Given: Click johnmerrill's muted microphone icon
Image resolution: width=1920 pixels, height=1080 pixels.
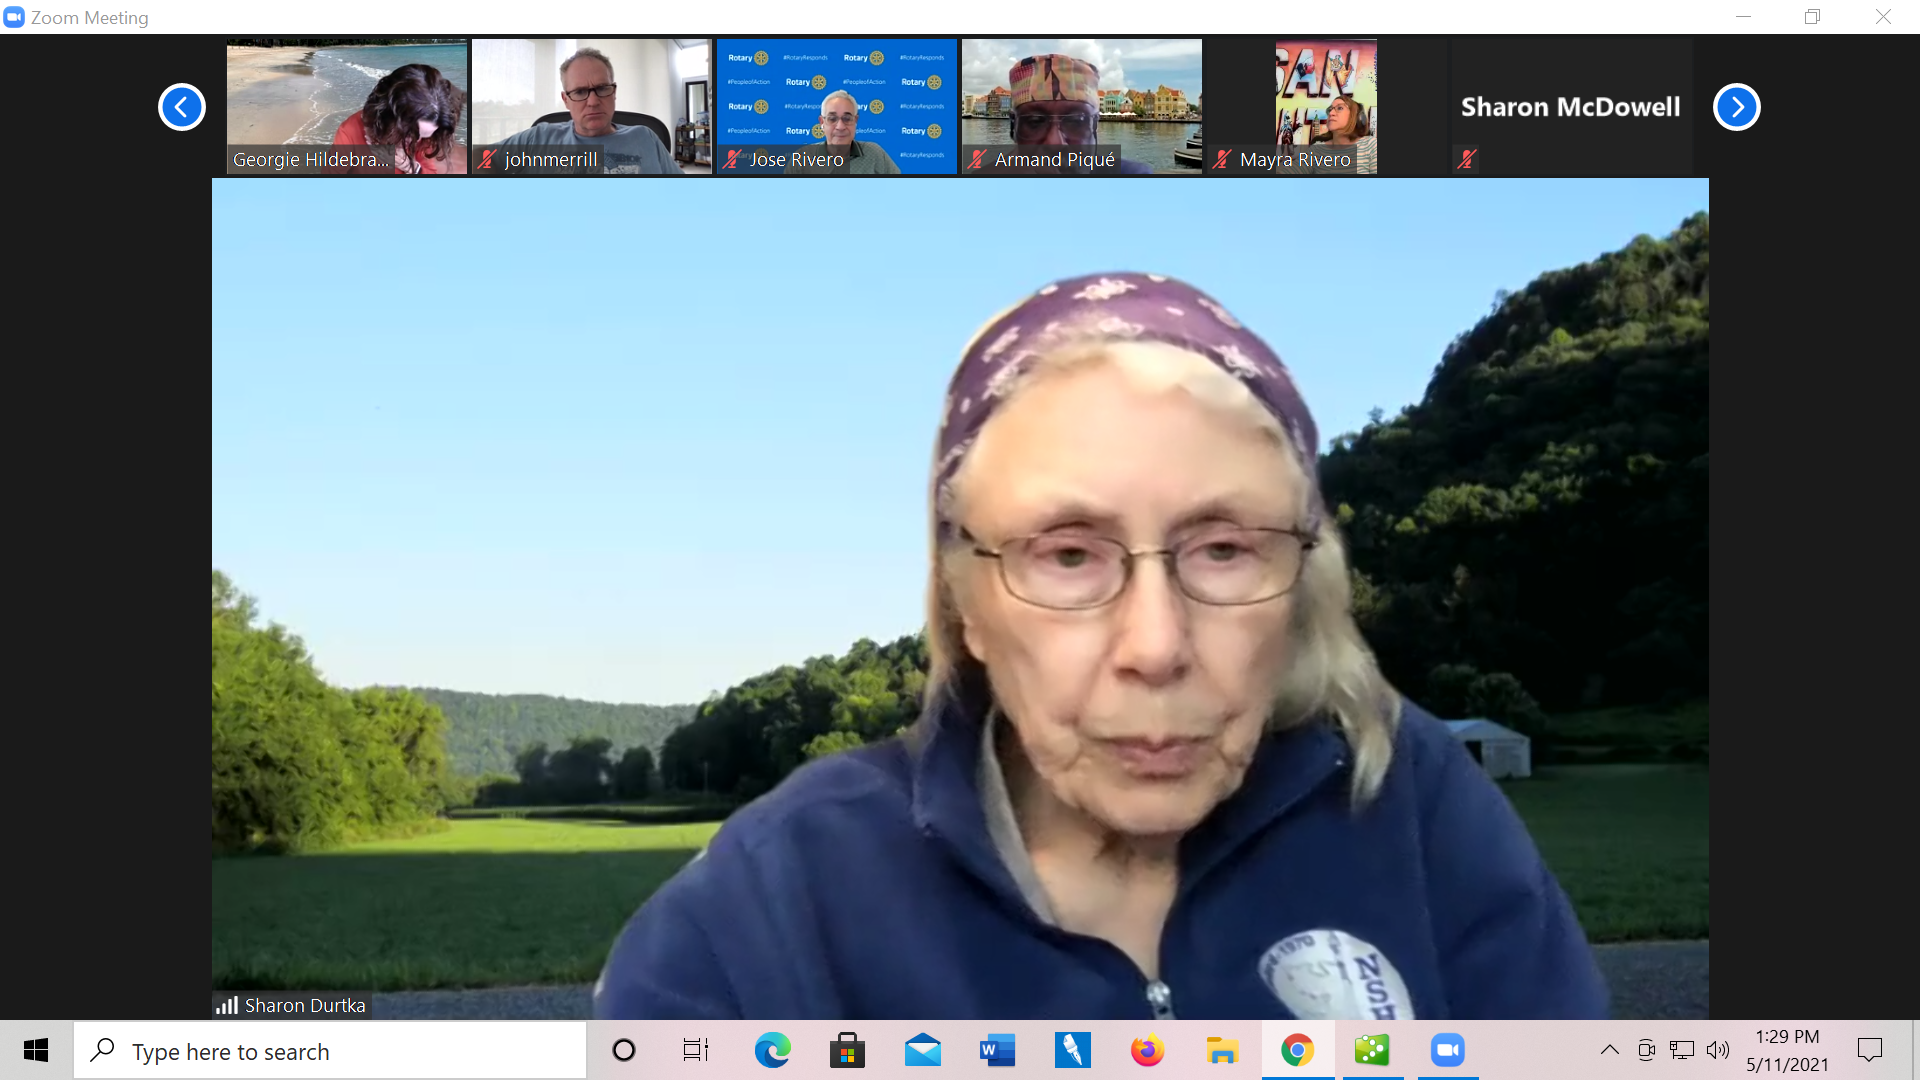Looking at the screenshot, I should tap(488, 159).
